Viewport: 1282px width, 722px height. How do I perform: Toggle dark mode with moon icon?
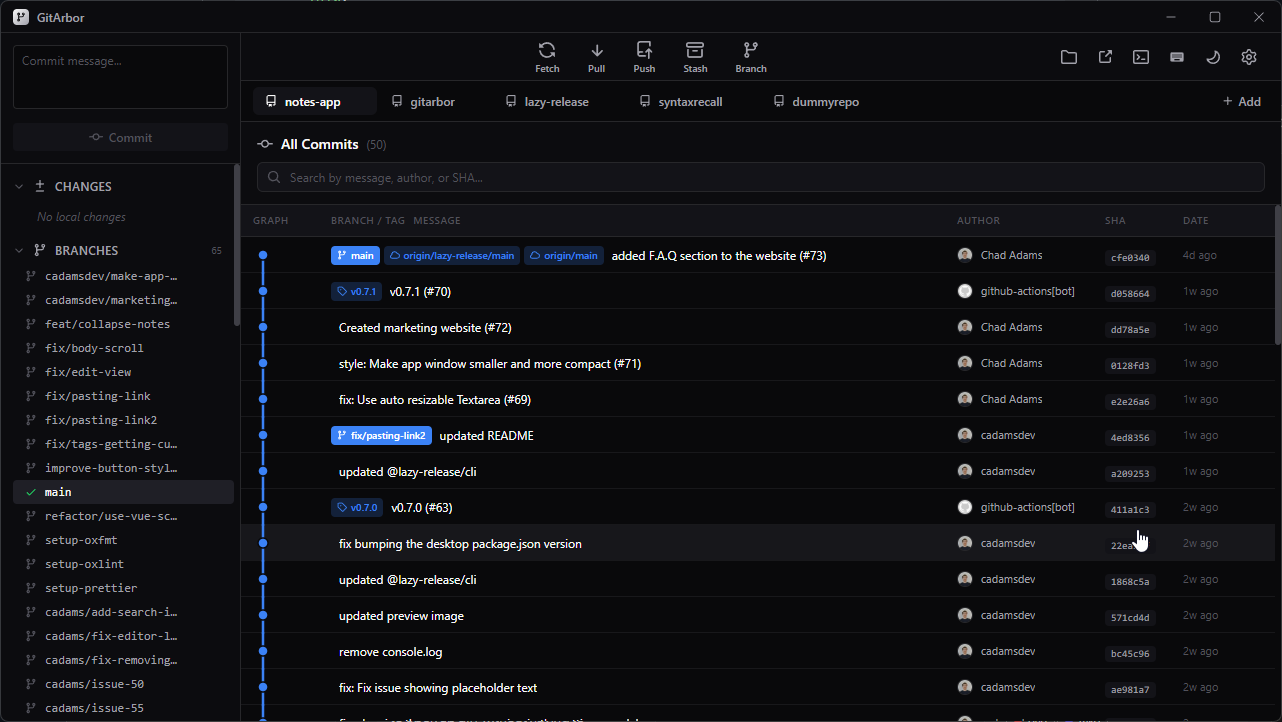(x=1212, y=57)
